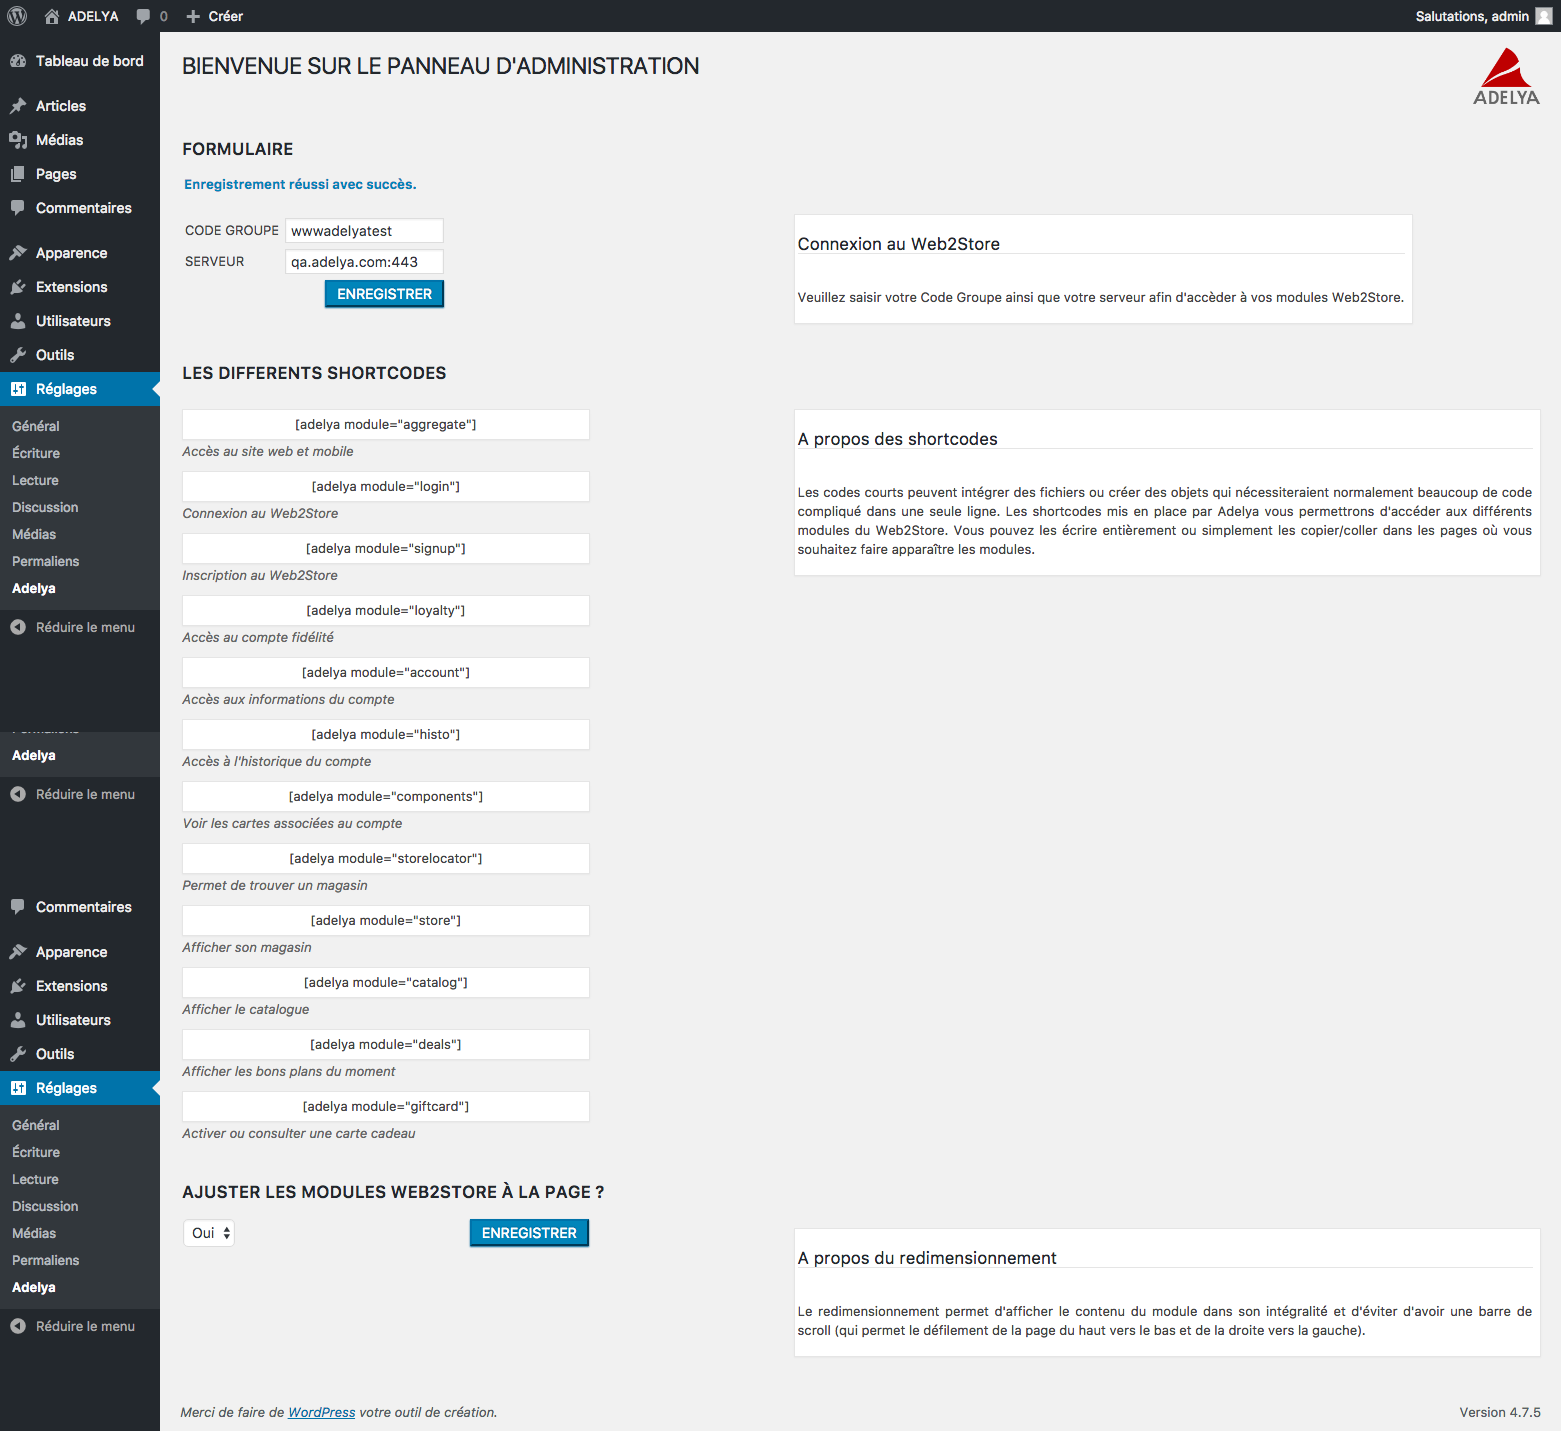Click the admin avatar thumbnail
Image resolution: width=1561 pixels, height=1431 pixels.
coord(1544,16)
